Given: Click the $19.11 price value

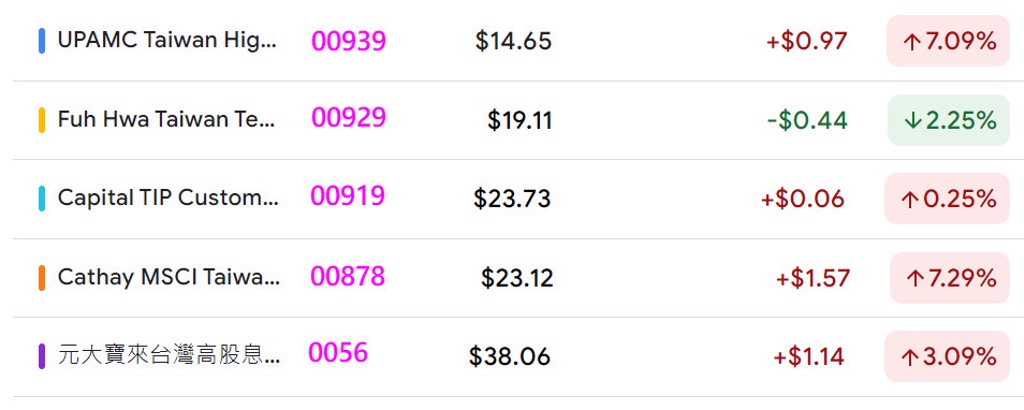Looking at the screenshot, I should (x=520, y=121).
